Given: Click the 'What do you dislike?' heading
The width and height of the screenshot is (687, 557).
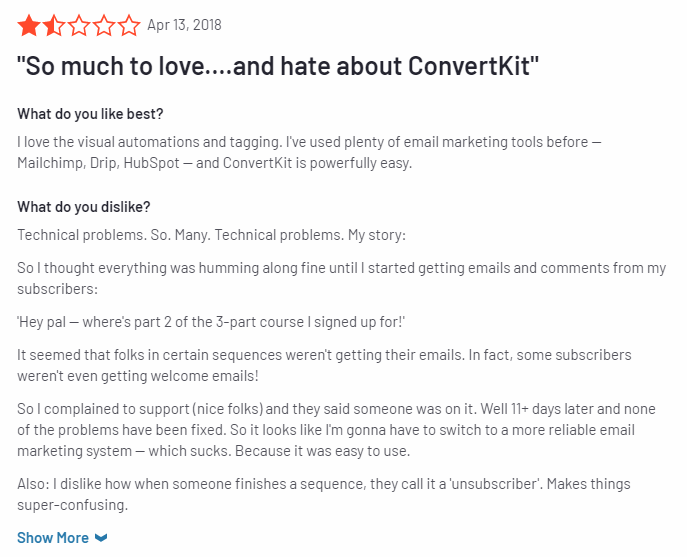Looking at the screenshot, I should [84, 207].
